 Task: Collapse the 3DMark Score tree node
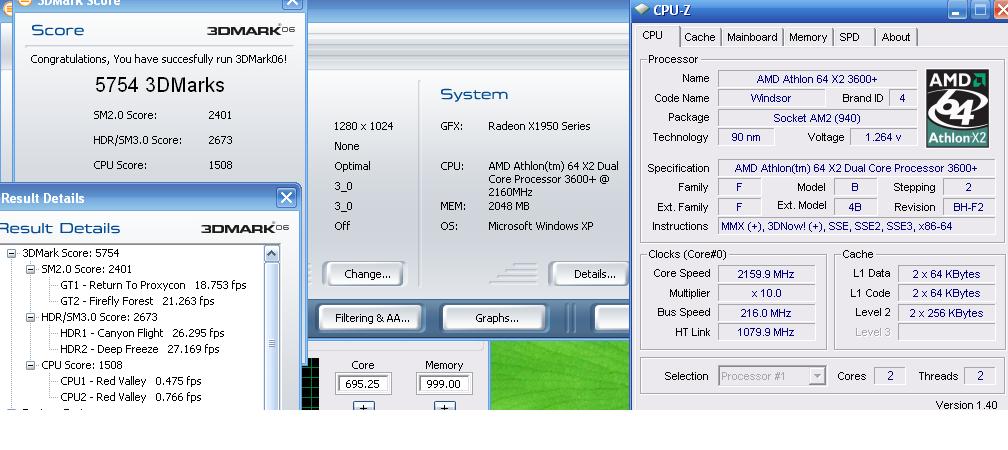[x=12, y=253]
